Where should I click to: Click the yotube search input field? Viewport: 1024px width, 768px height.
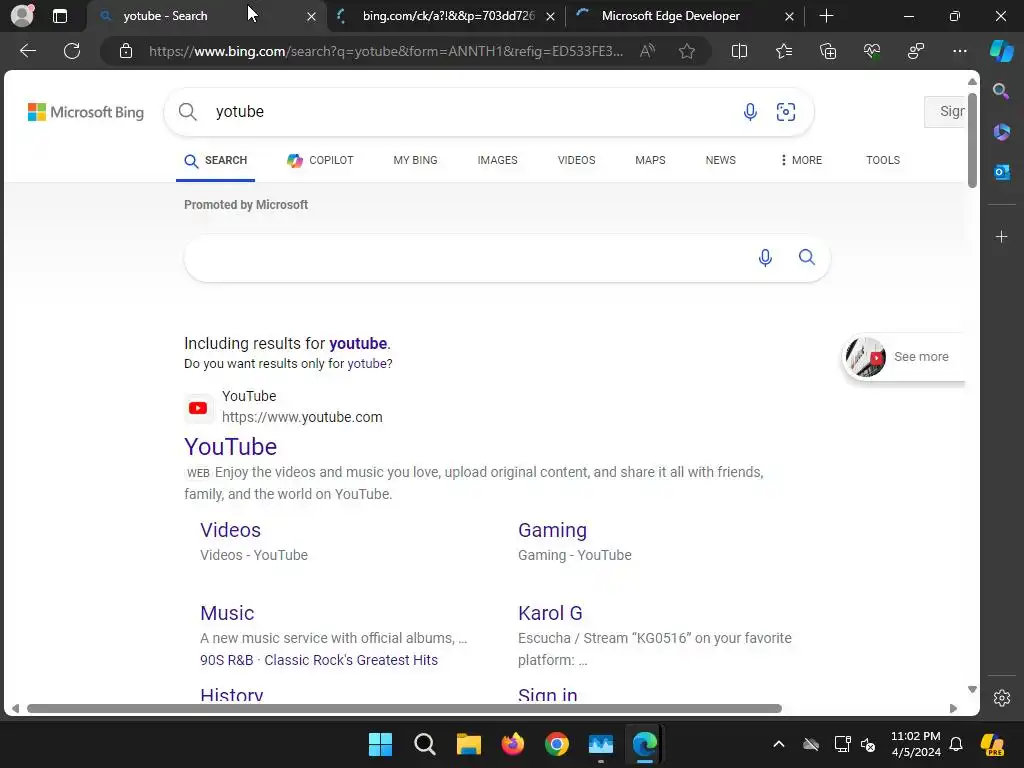click(x=470, y=112)
